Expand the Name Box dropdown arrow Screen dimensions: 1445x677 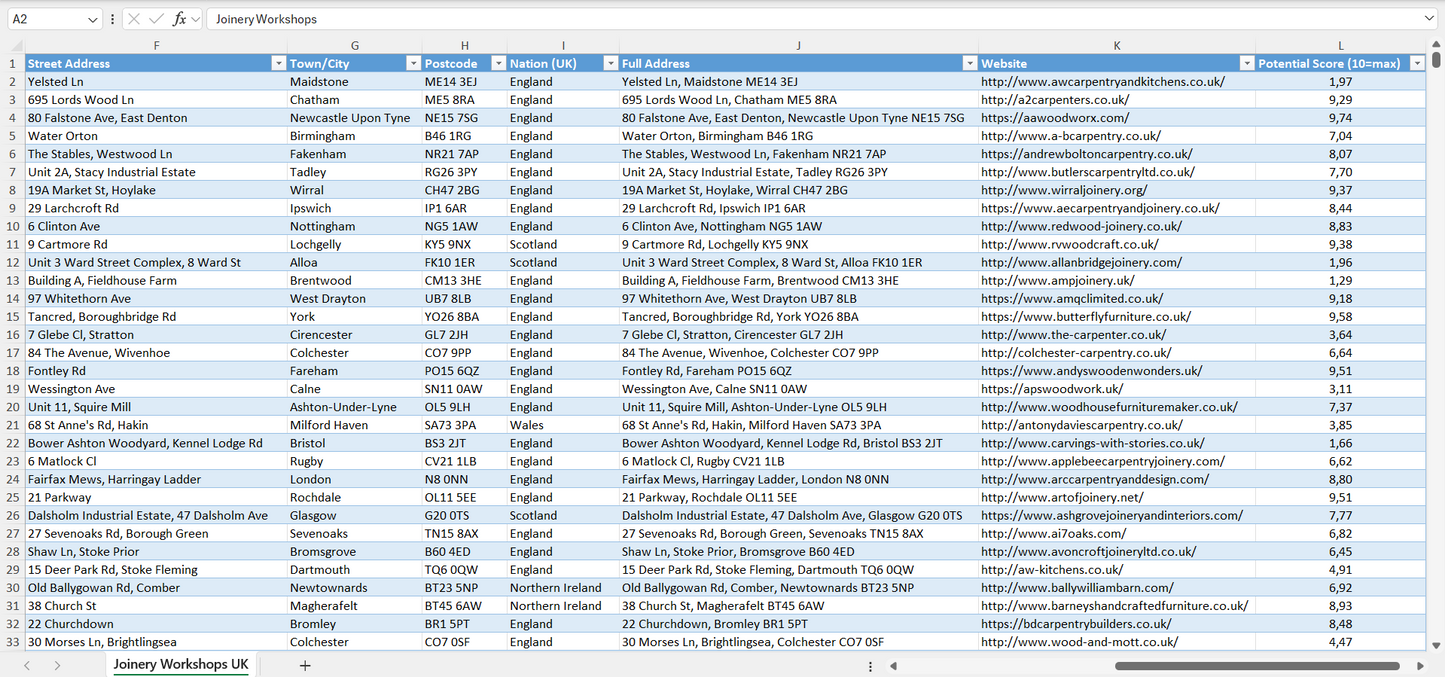[93, 19]
